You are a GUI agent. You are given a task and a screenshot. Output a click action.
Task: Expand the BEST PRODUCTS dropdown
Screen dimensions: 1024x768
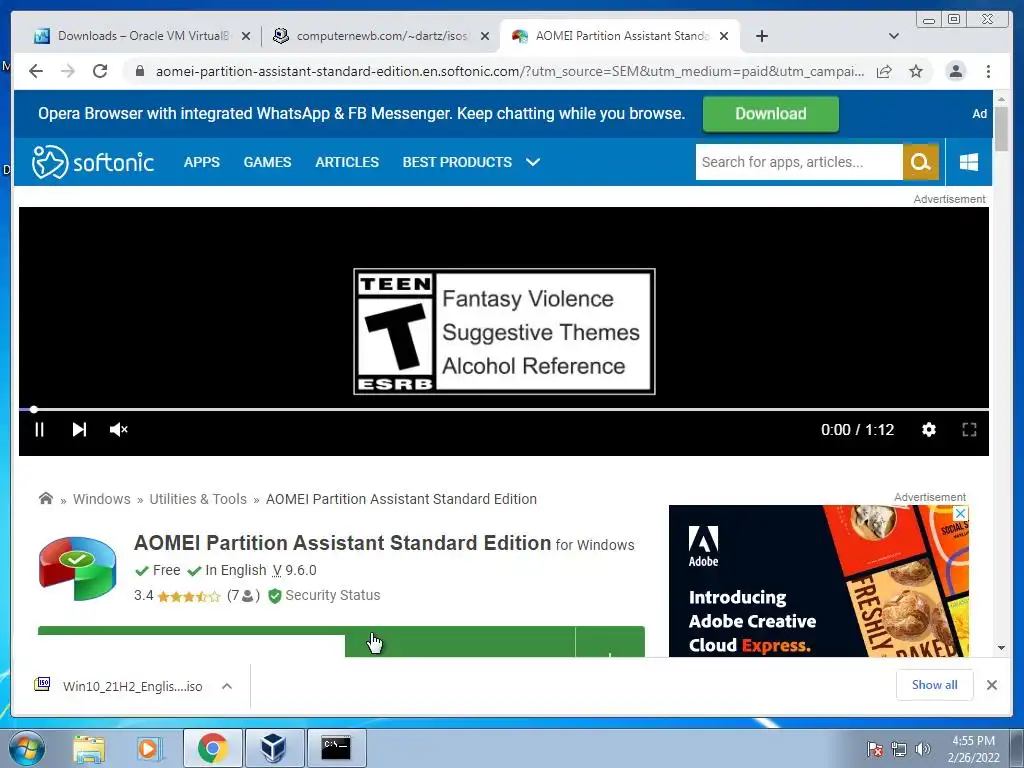pyautogui.click(x=472, y=162)
